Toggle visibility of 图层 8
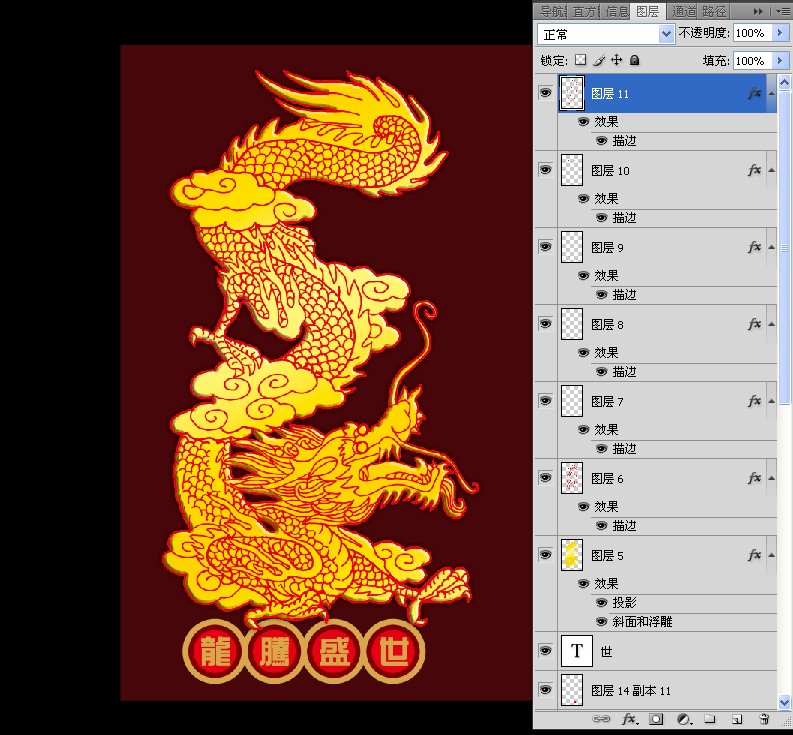The width and height of the screenshot is (793, 735). (545, 323)
